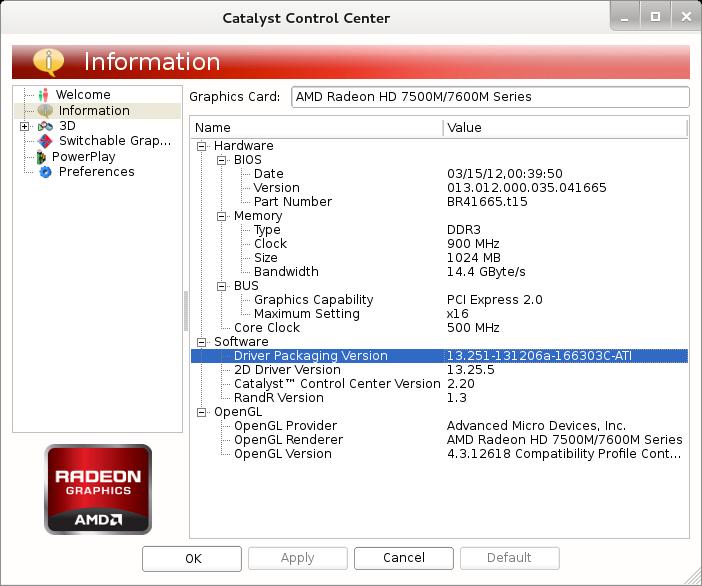Click the 3D settings icon in sidebar
The height and width of the screenshot is (586, 702).
[45, 126]
